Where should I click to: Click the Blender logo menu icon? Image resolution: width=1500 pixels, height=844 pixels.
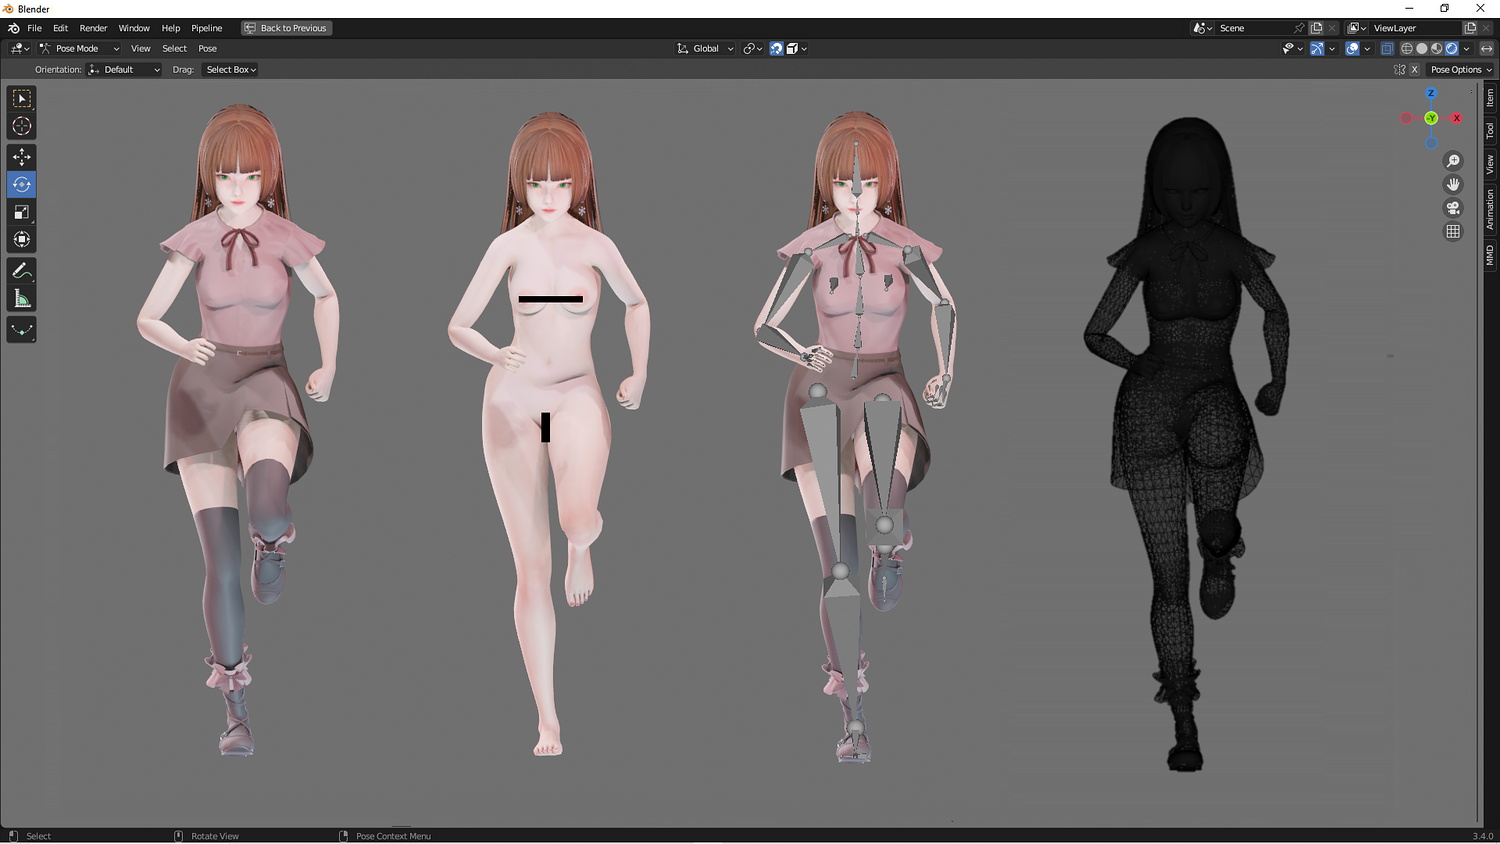13,28
